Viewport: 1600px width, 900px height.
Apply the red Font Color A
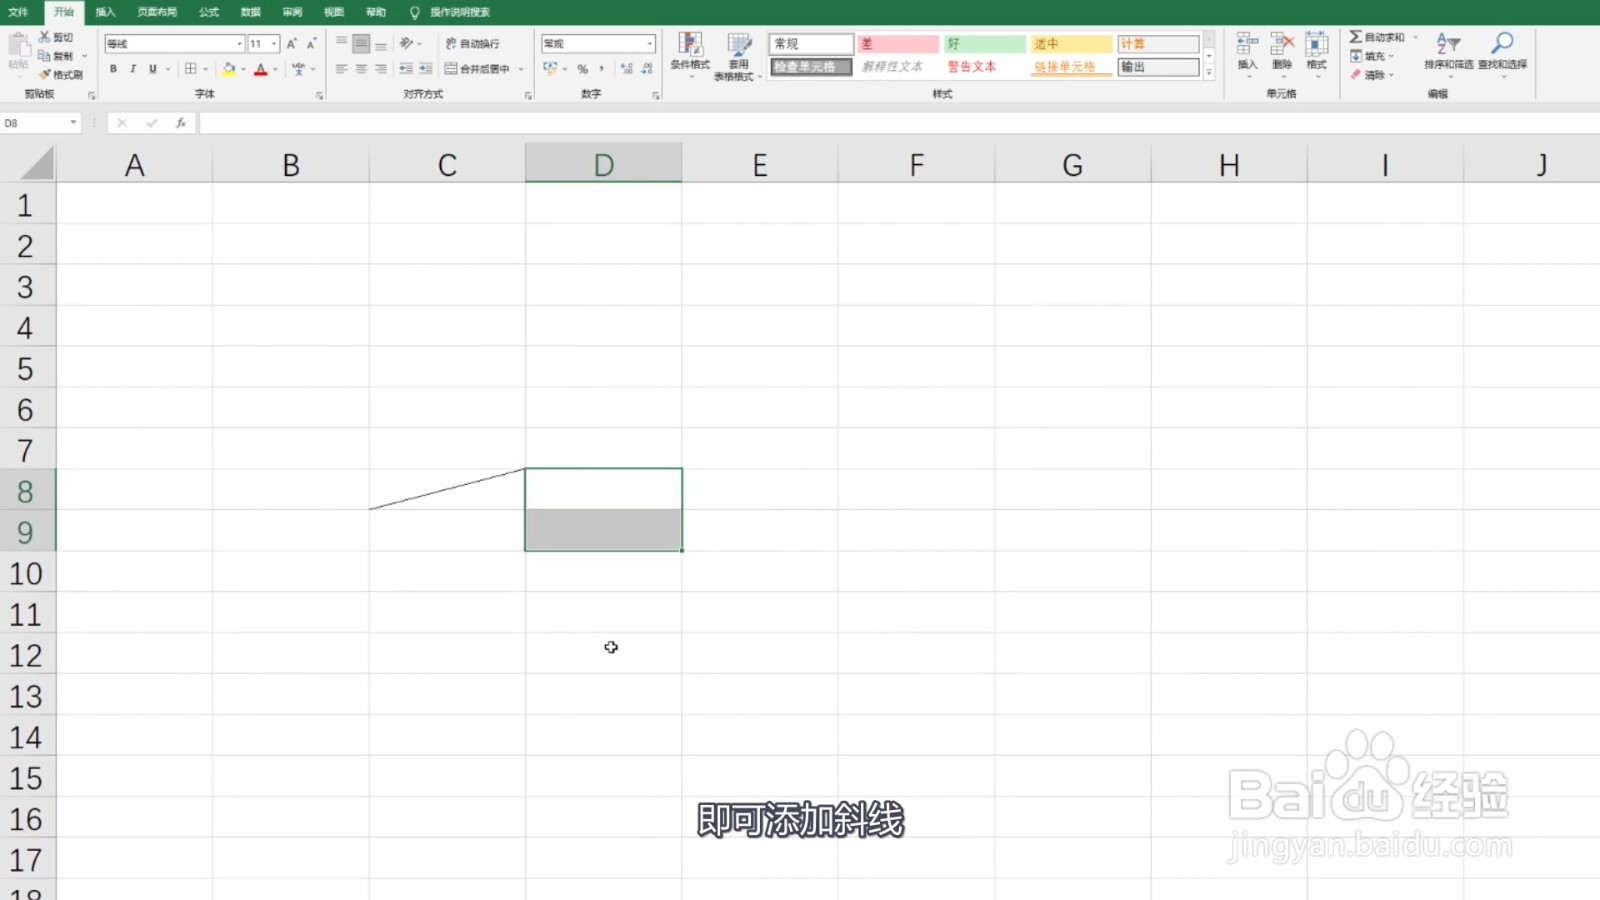(x=261, y=69)
